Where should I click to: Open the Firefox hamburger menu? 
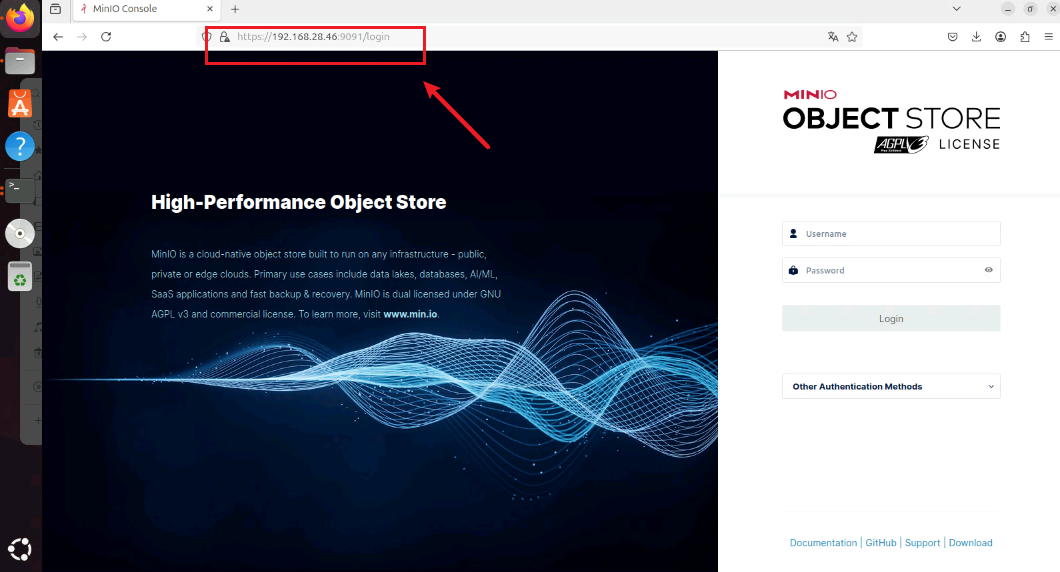coord(1049,37)
